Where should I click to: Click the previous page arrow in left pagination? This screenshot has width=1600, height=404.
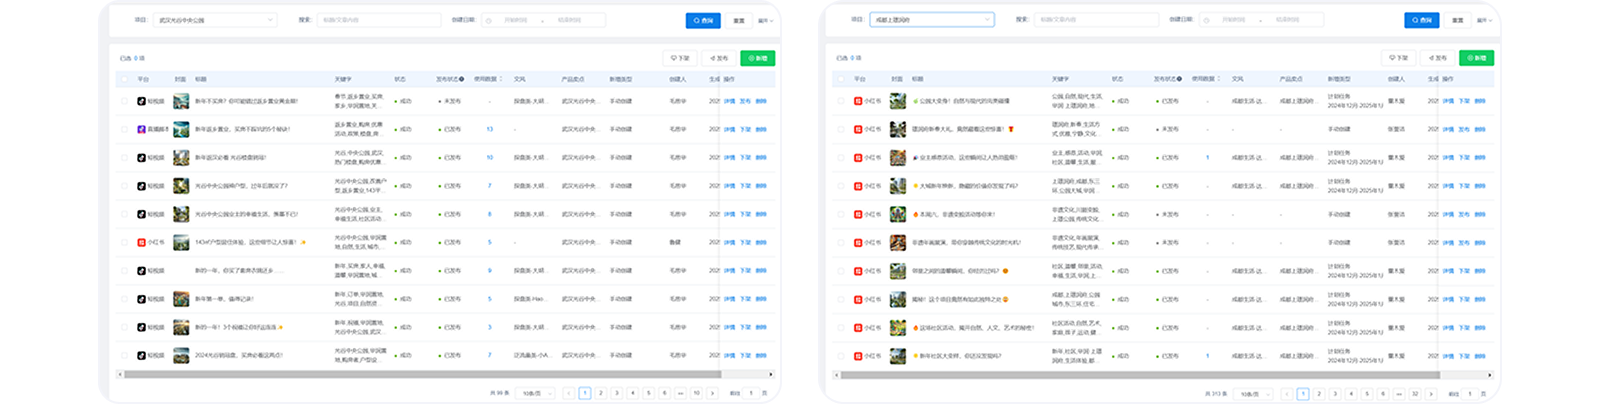pyautogui.click(x=569, y=393)
